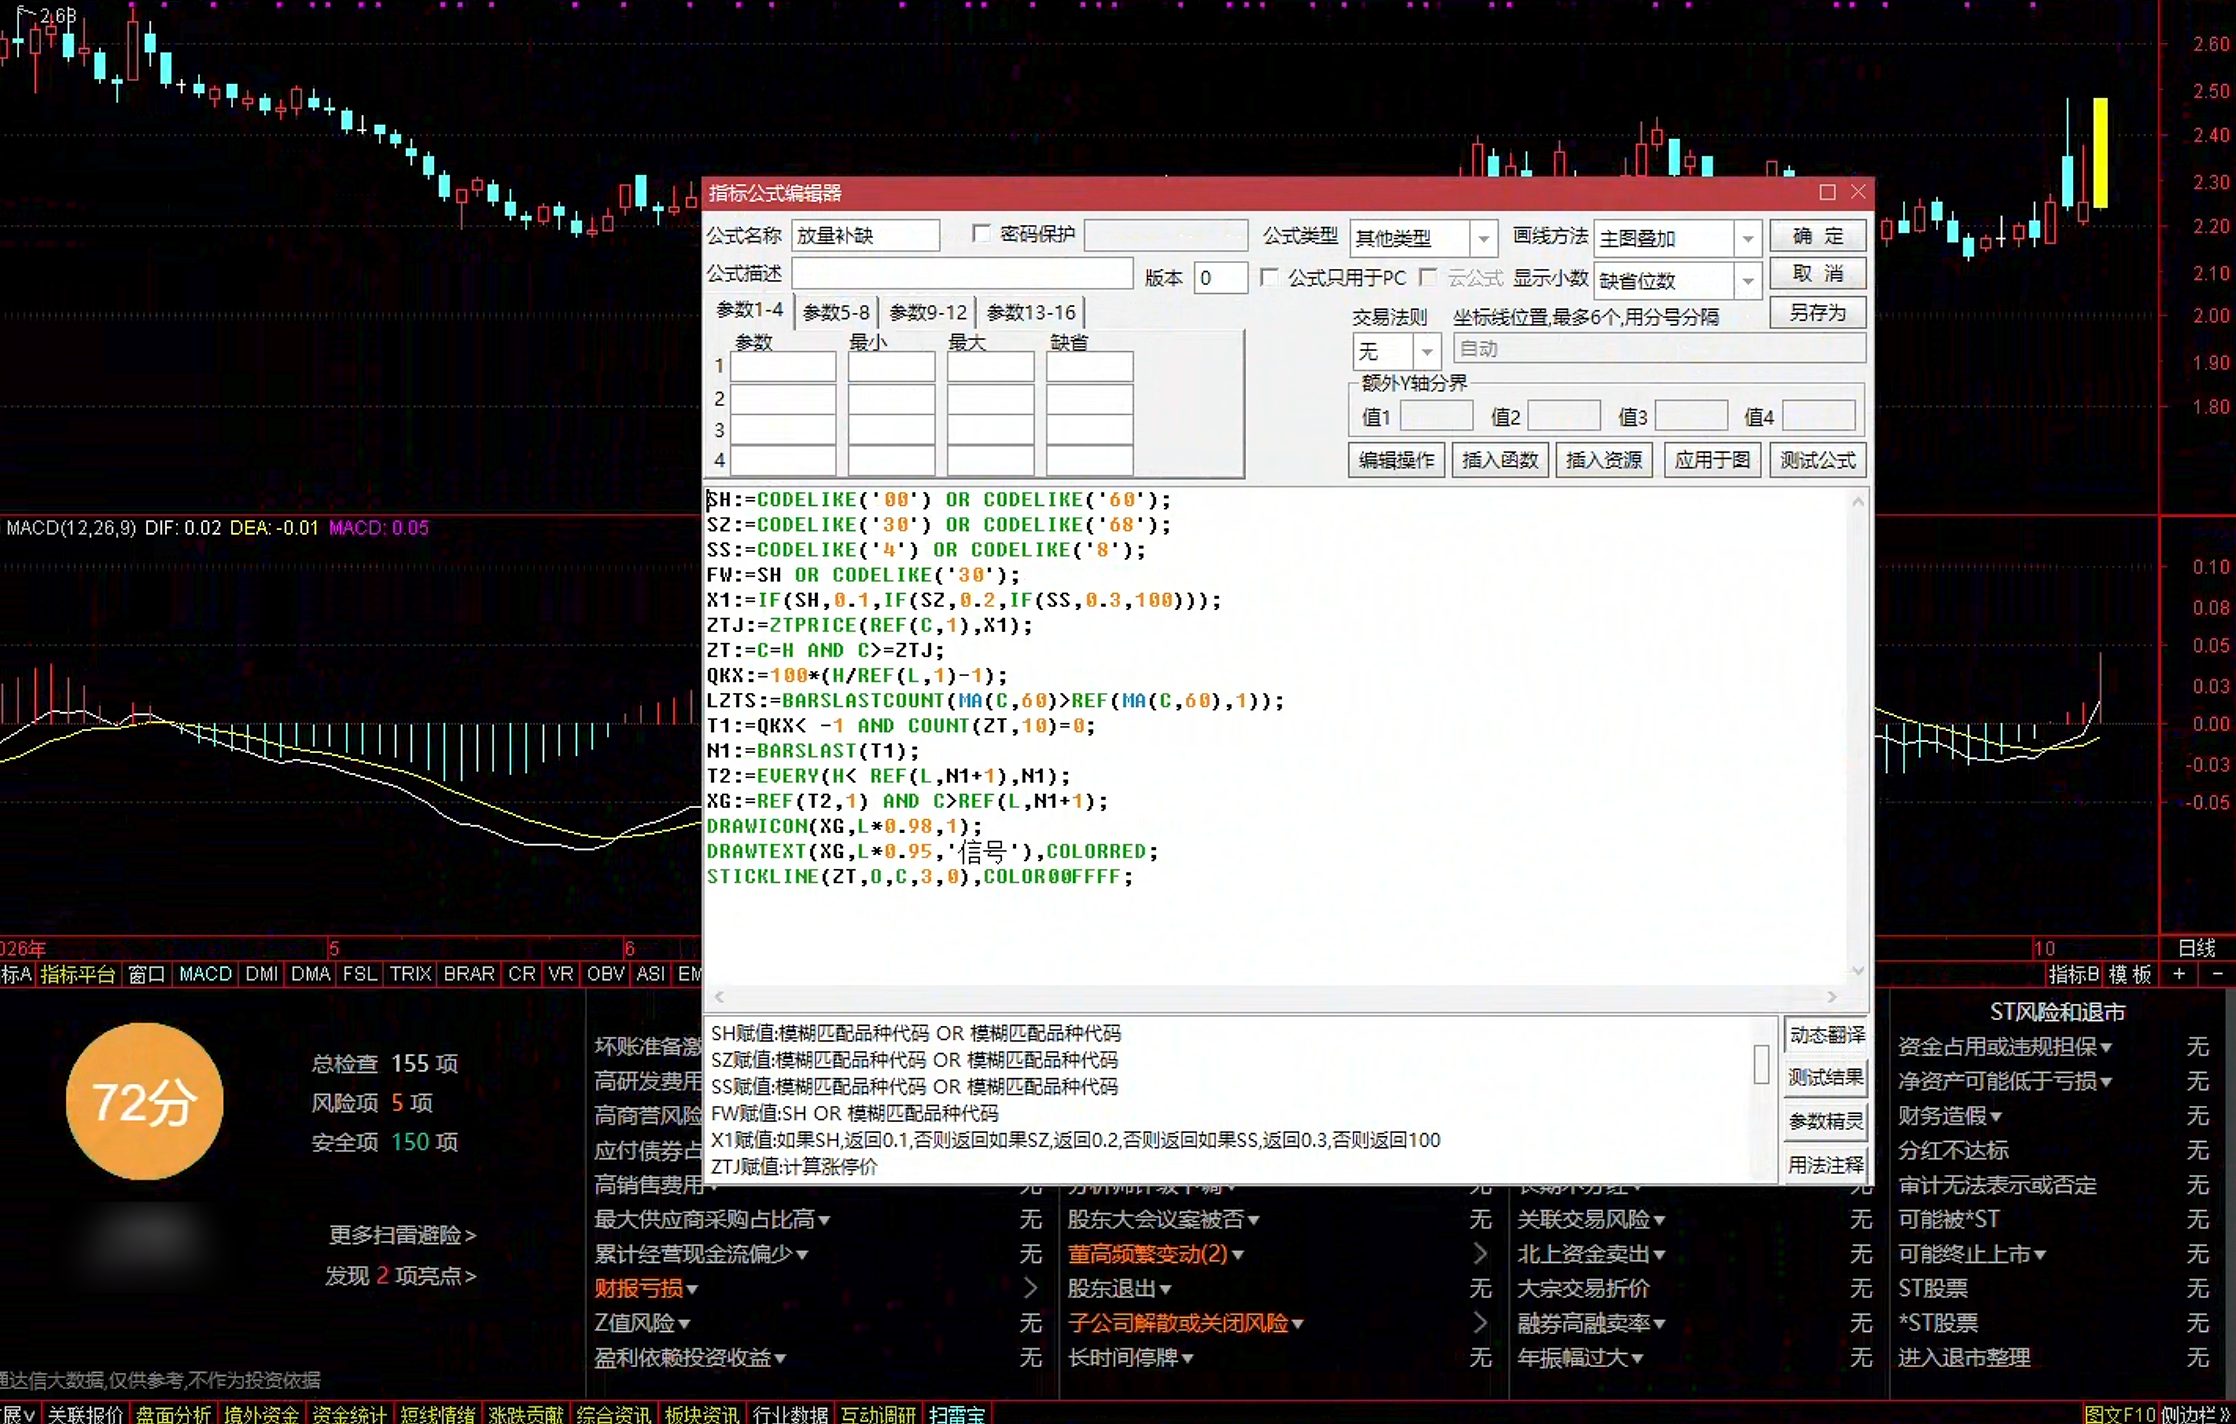
Task: Open the 插入函数 button
Action: [1500, 460]
